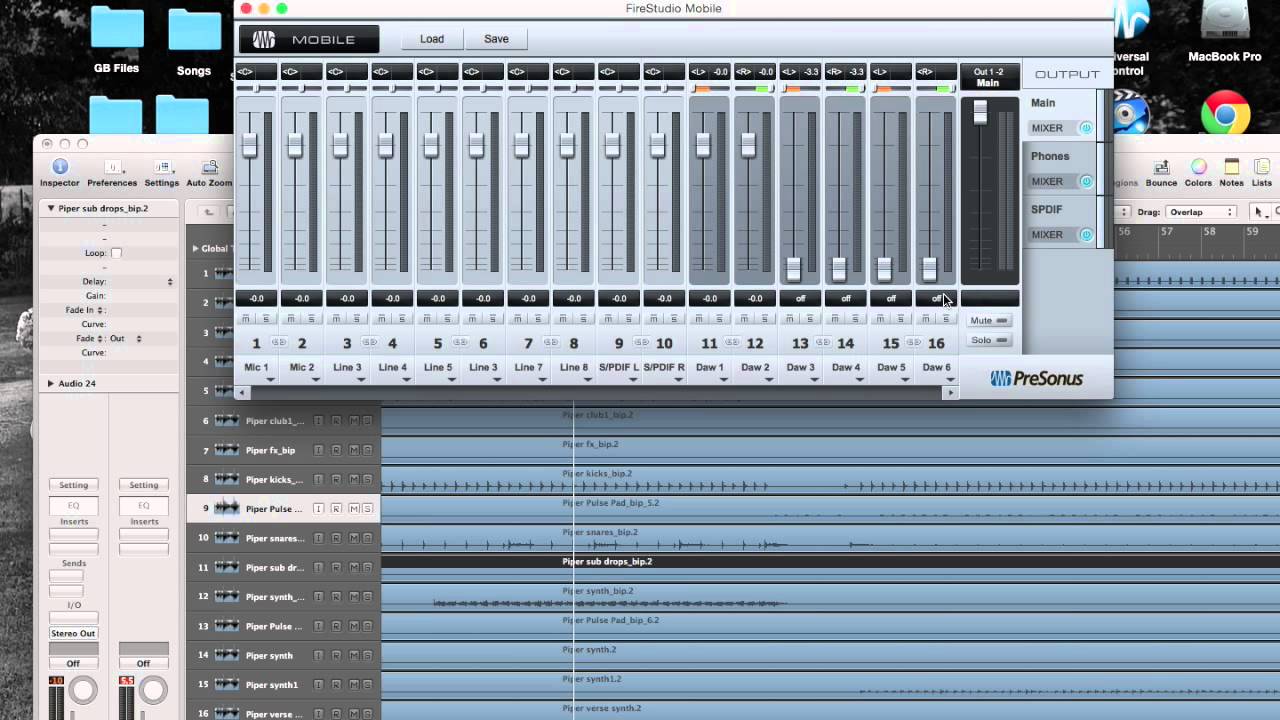Click the channel 1 pan slider
The height and width of the screenshot is (720, 1280).
pyautogui.click(x=256, y=89)
